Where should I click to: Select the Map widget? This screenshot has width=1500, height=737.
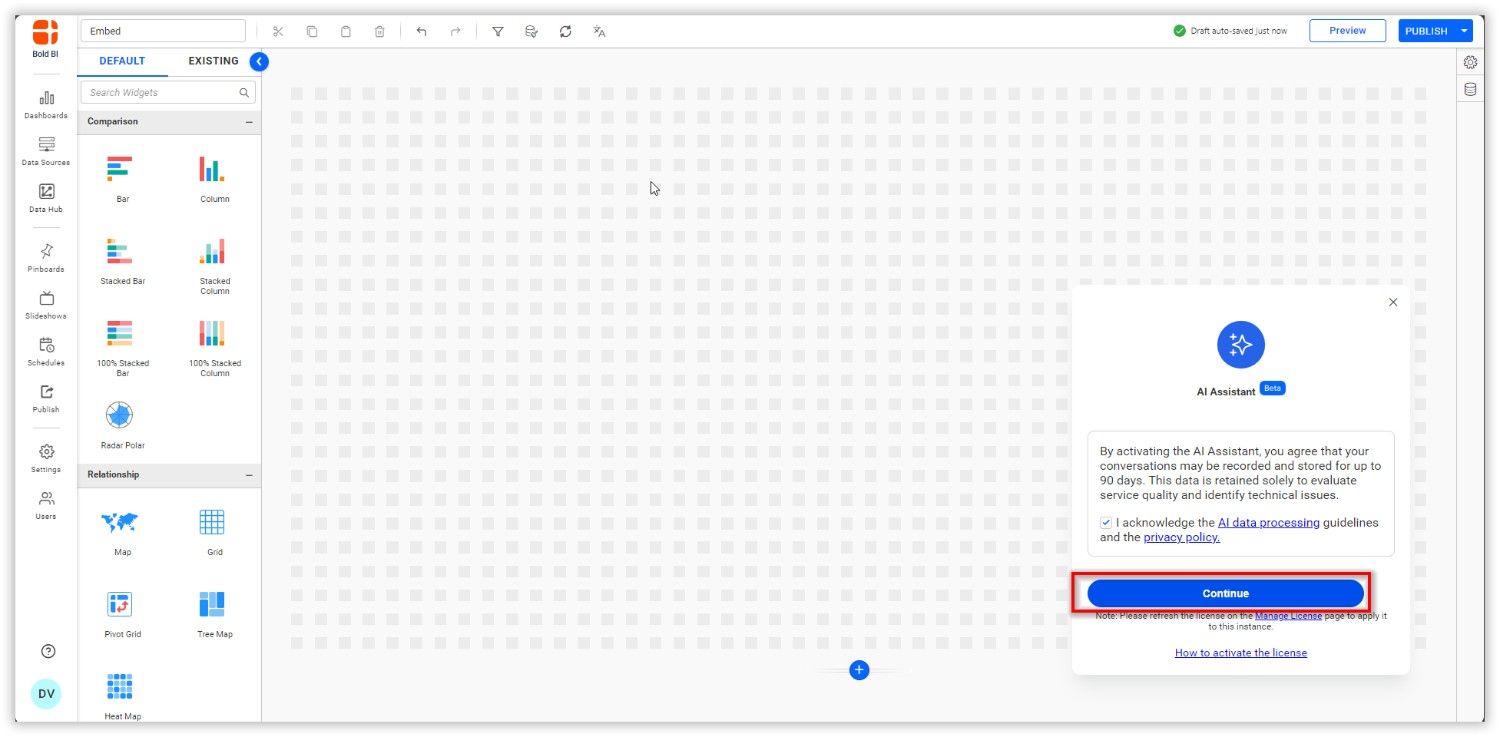(121, 531)
